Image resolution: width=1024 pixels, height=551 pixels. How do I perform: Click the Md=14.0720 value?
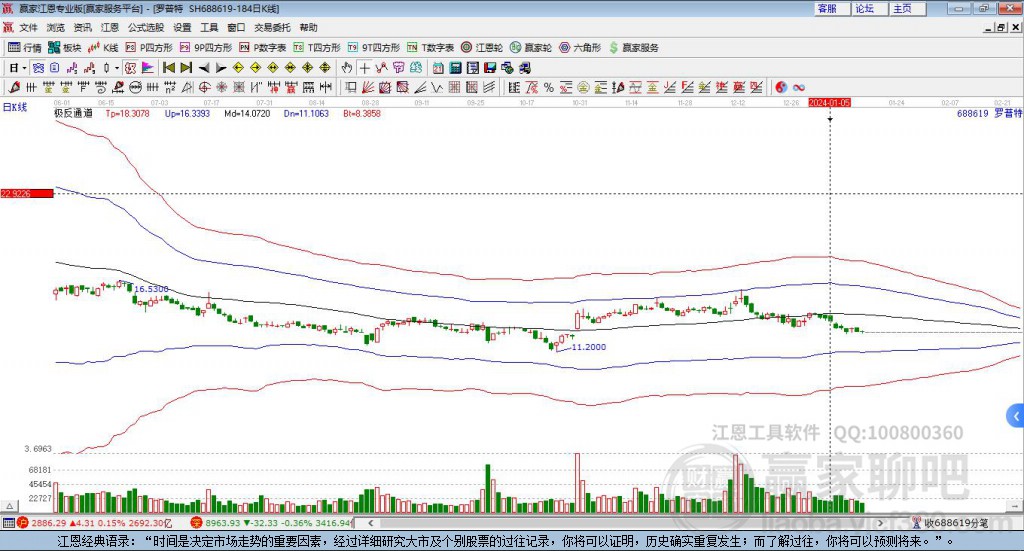(247, 114)
